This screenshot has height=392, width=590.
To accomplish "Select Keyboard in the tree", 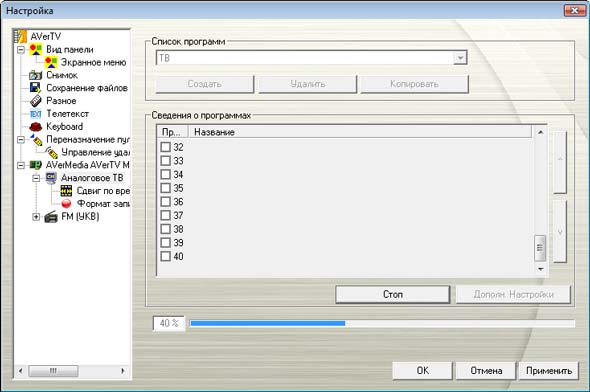I will 64,126.
